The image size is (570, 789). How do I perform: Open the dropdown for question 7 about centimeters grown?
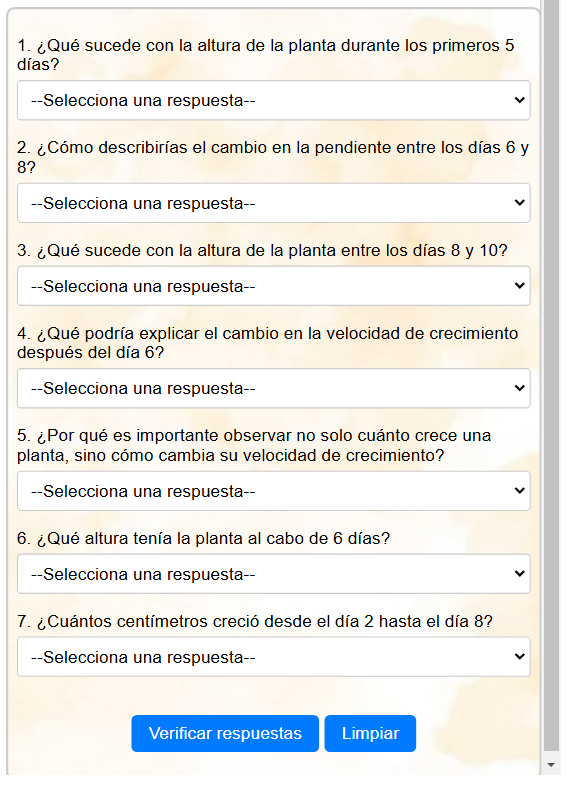pos(274,657)
